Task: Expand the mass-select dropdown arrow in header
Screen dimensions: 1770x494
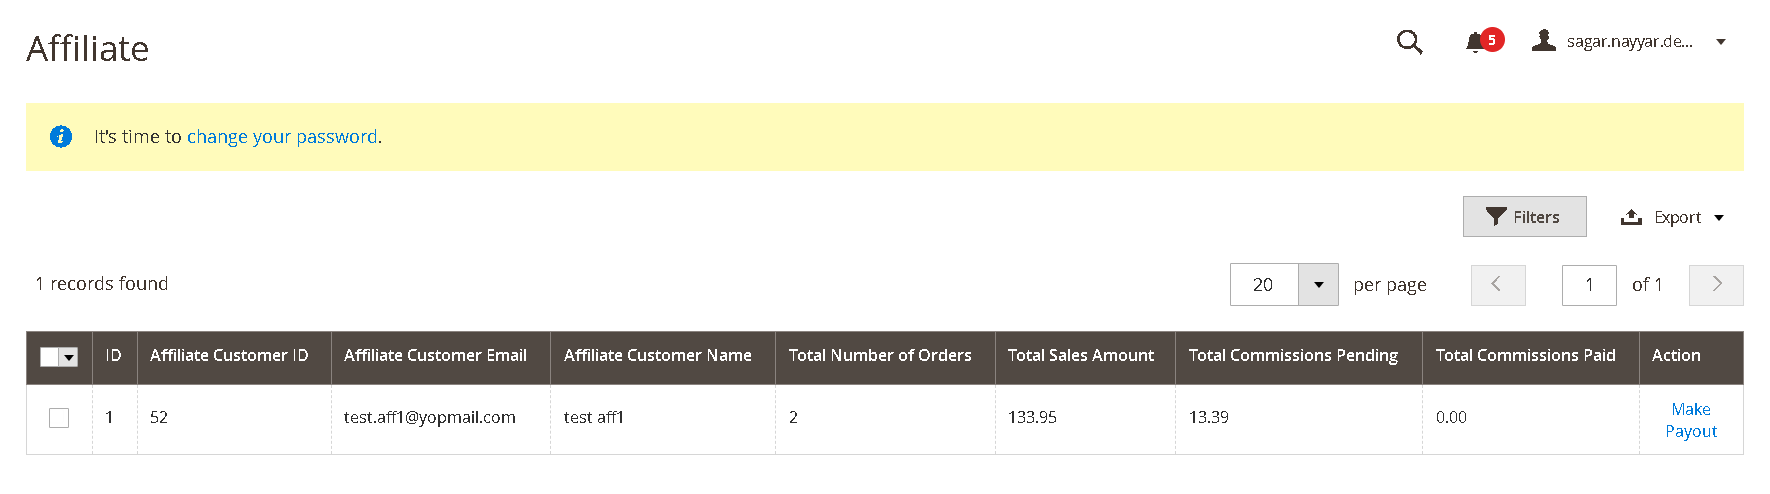Action: tap(69, 357)
